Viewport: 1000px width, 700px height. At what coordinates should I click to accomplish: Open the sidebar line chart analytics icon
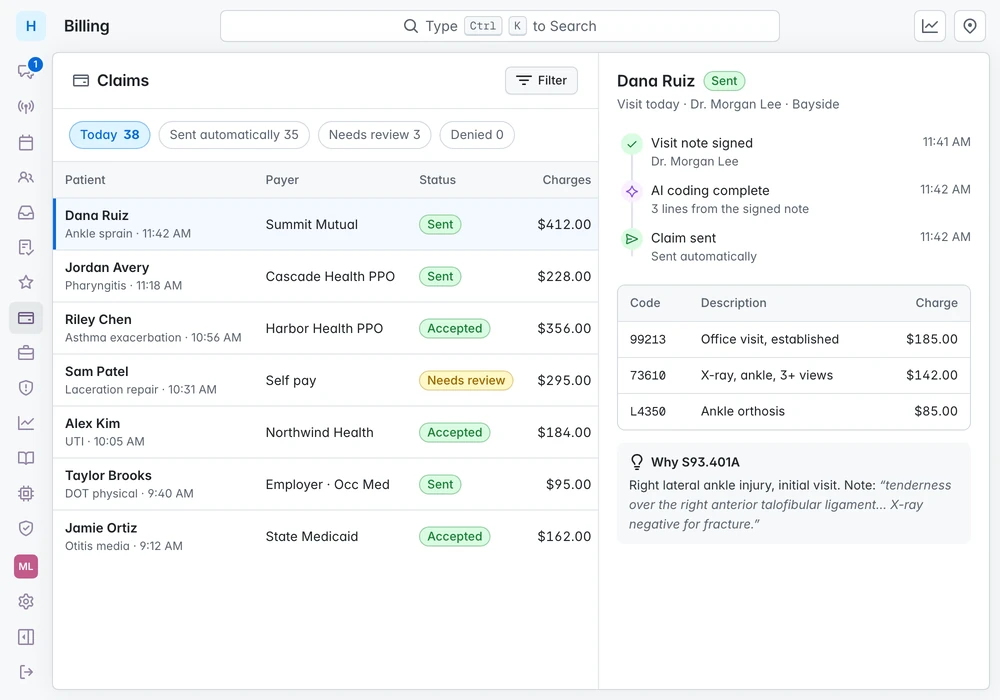click(26, 423)
